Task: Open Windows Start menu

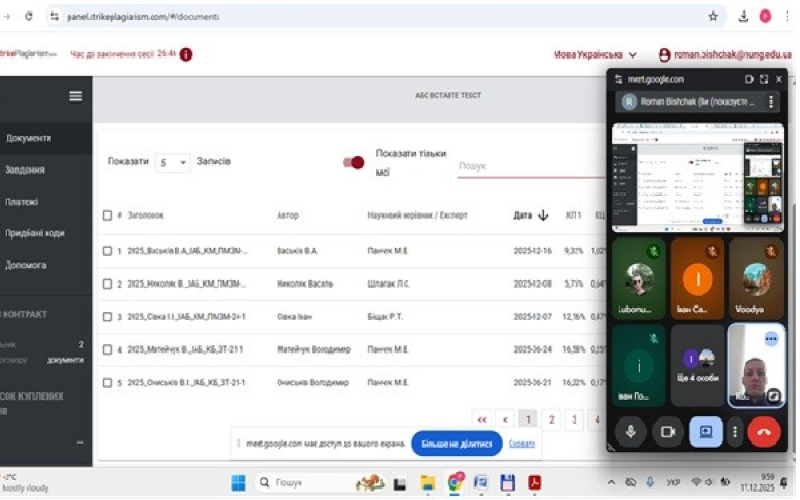Action: (x=239, y=483)
